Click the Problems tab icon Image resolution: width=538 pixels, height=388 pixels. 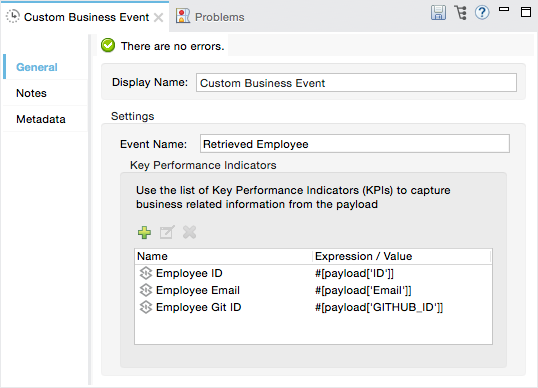183,16
